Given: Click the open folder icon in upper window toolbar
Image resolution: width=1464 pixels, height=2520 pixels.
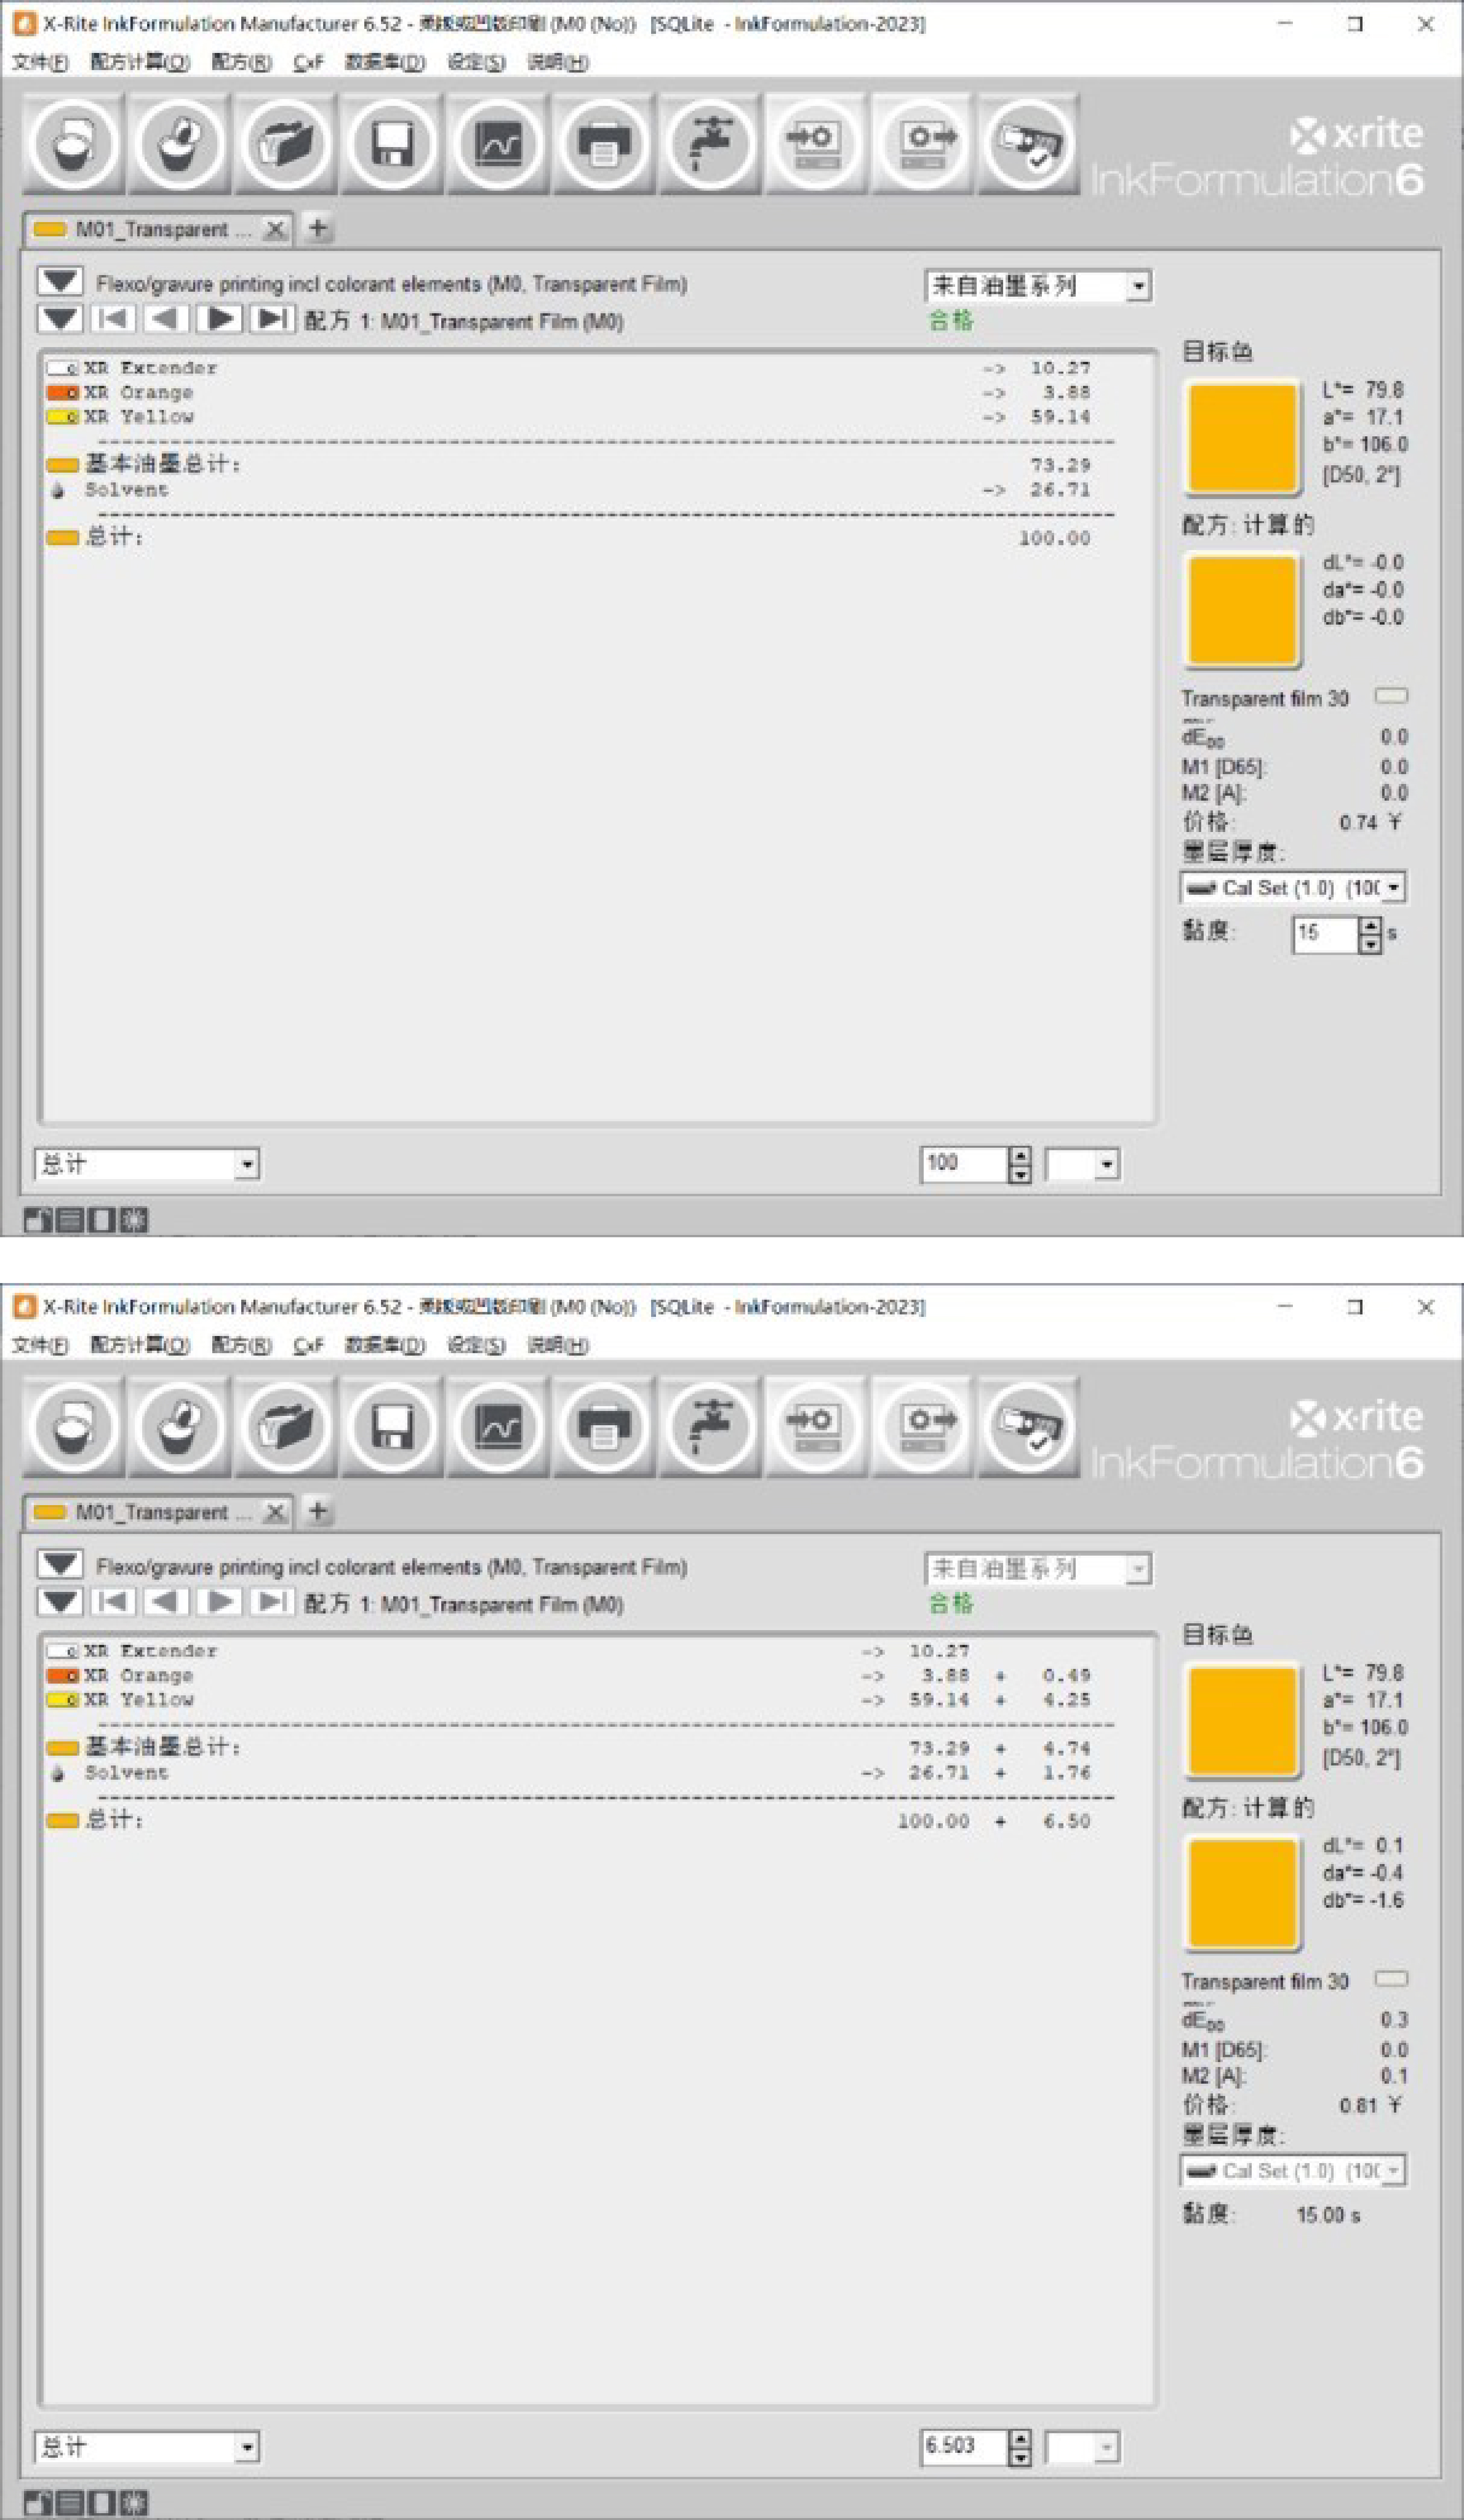Looking at the screenshot, I should click(285, 144).
